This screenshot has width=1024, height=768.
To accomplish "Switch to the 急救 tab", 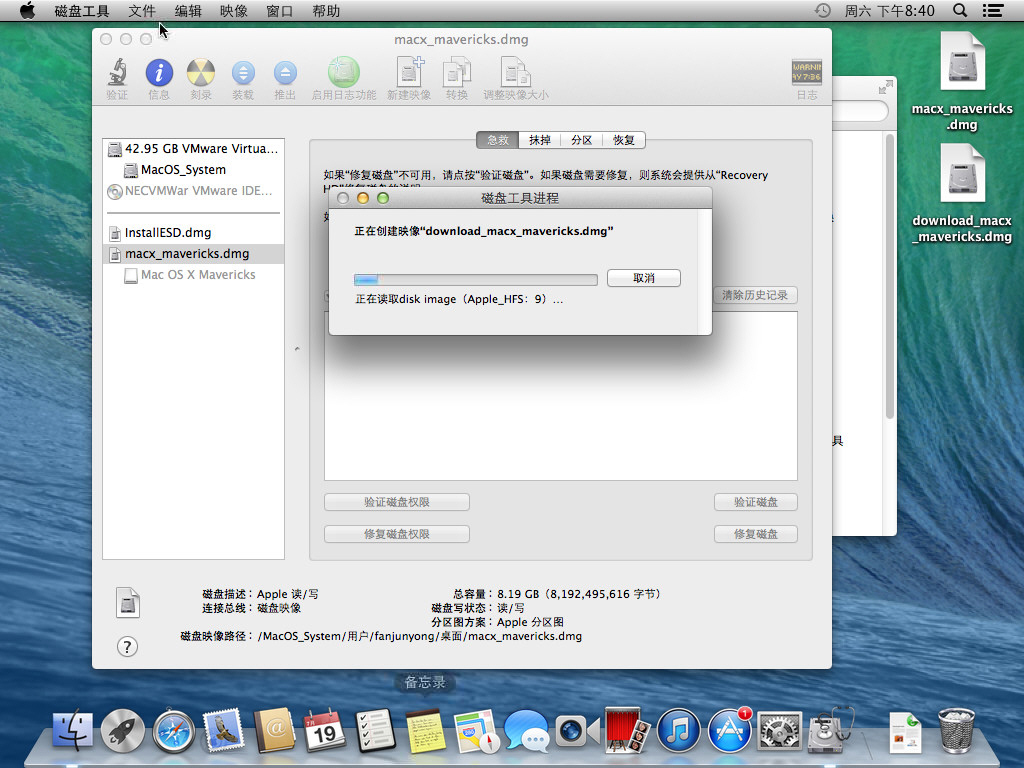I will (498, 140).
